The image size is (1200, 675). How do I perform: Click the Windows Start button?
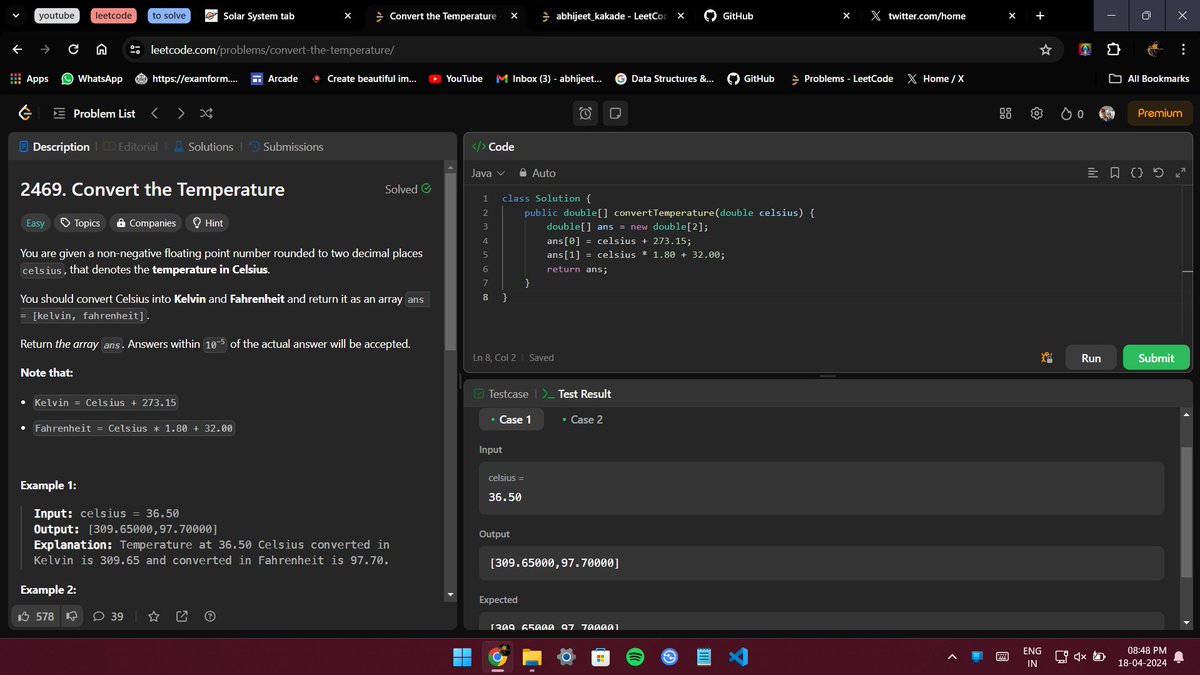point(461,657)
